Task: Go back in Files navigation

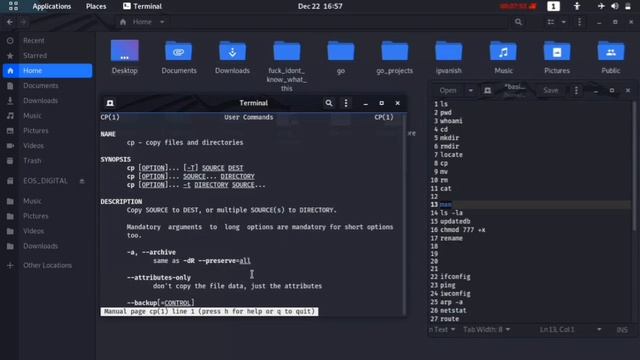Action: 10,22
